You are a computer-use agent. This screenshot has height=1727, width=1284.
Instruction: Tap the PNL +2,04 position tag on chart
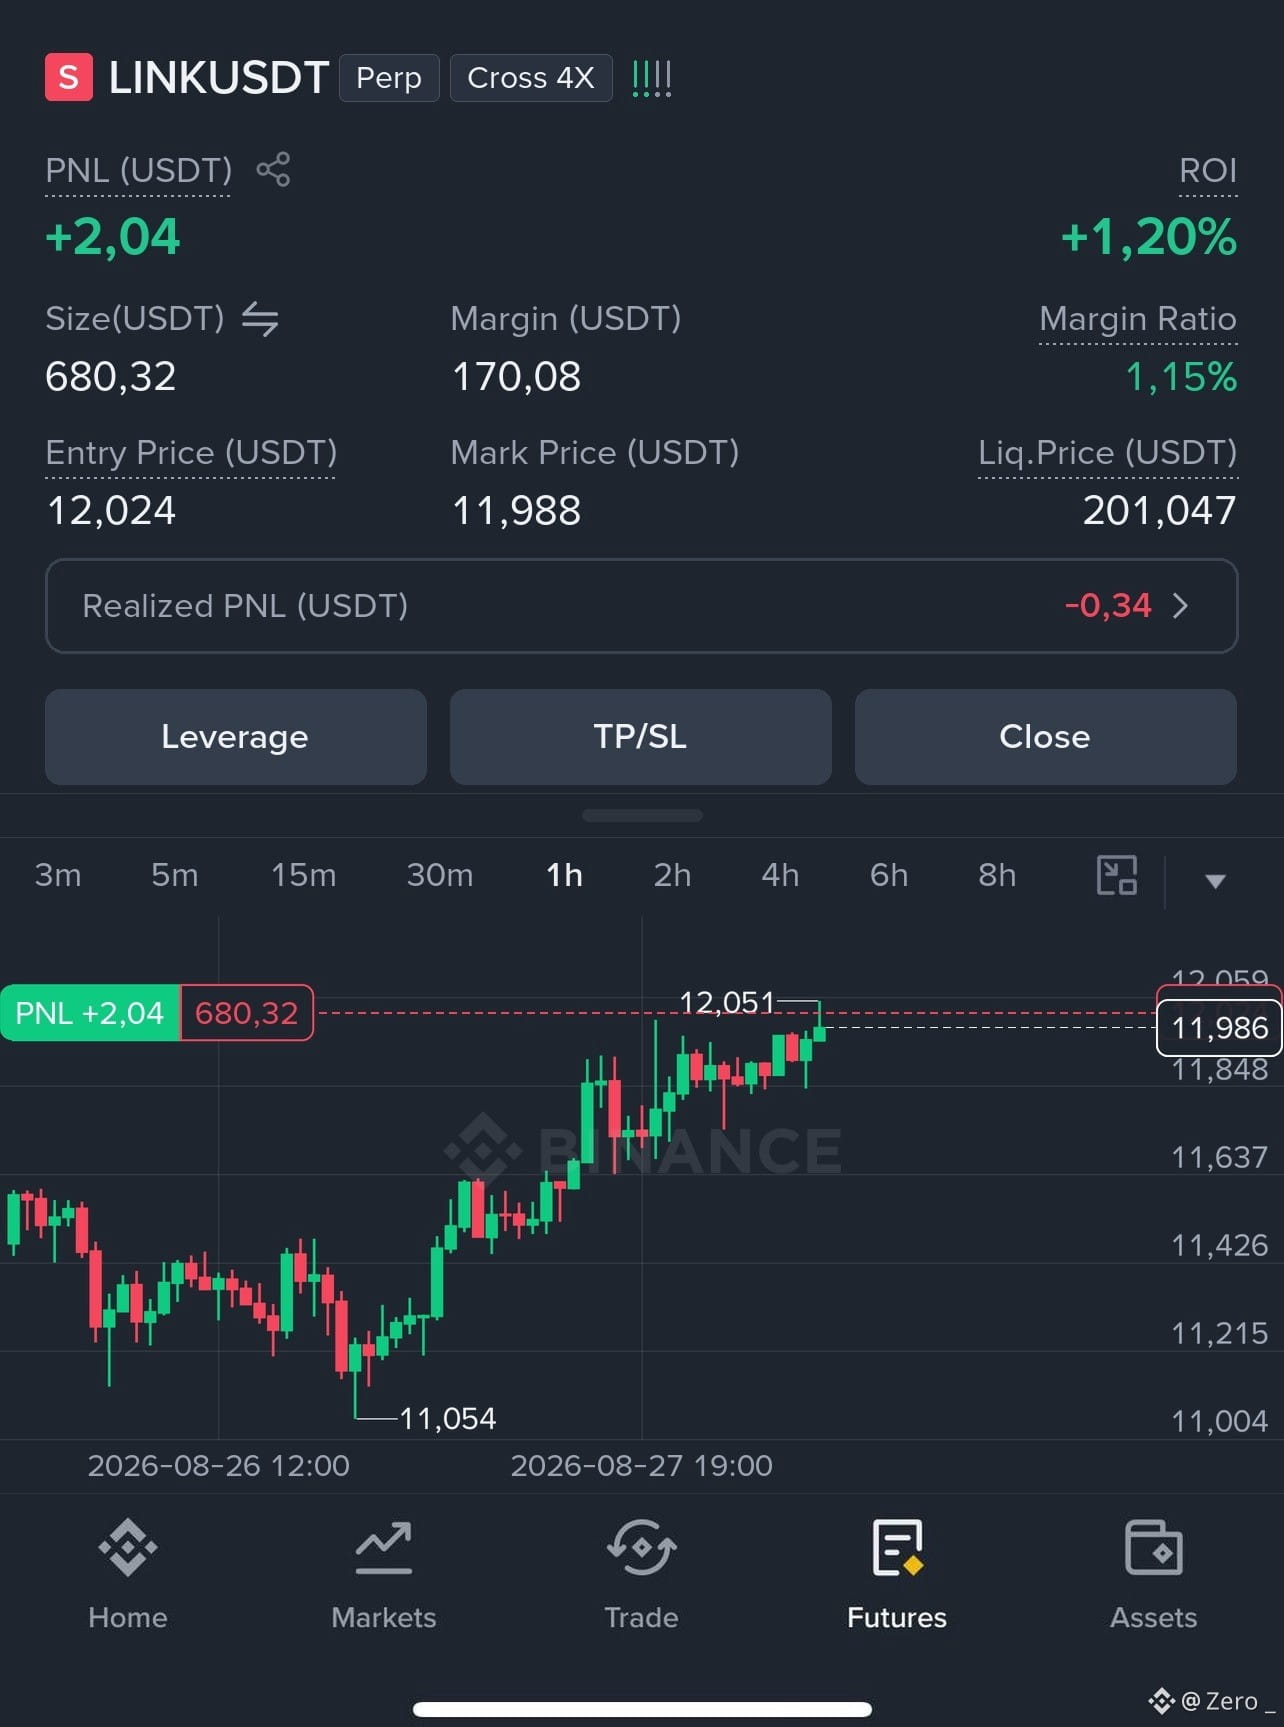pos(90,1013)
